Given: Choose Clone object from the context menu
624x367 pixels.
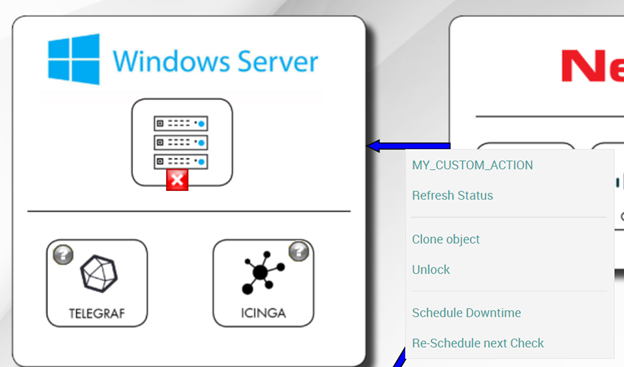Looking at the screenshot, I should 446,239.
